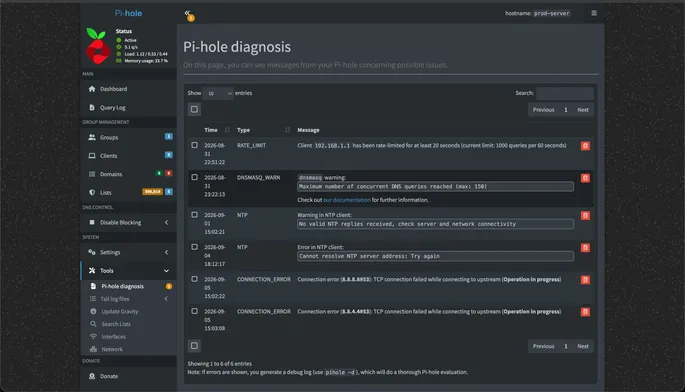Click the Interfaces wifi icon
Image resolution: width=685 pixels, height=392 pixels.
(x=93, y=336)
